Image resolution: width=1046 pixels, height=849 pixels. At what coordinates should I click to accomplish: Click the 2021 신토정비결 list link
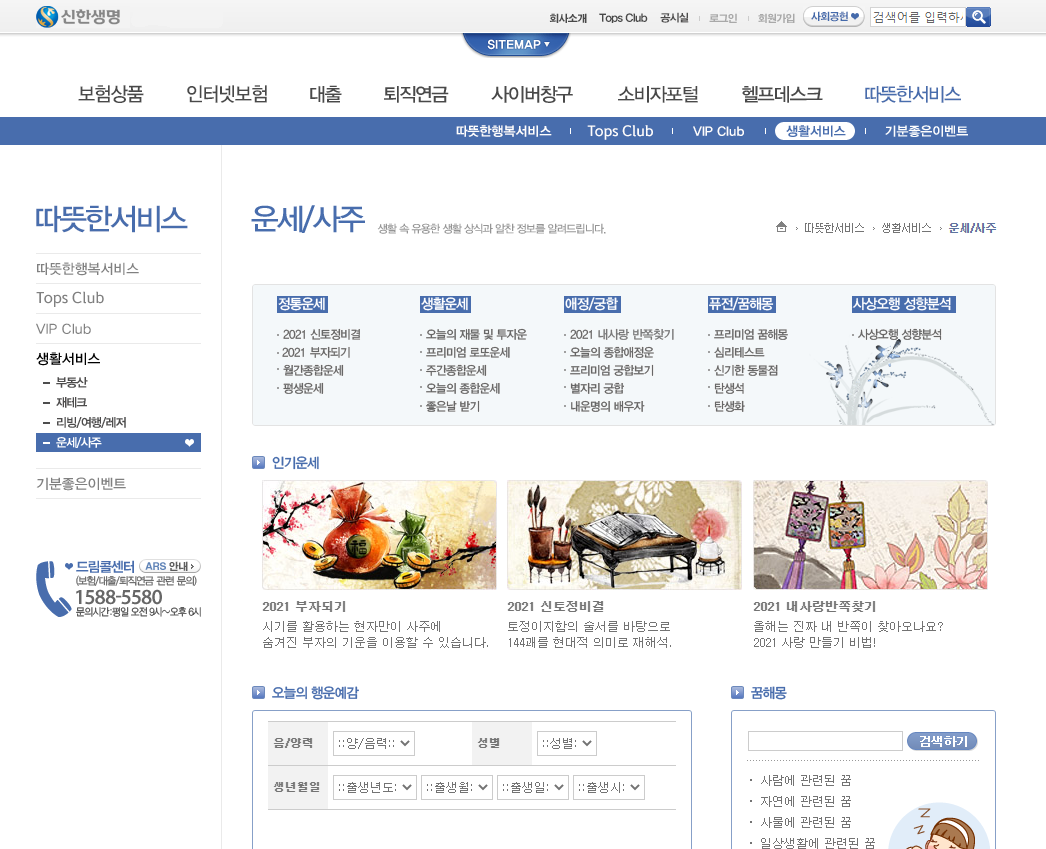tap(322, 334)
